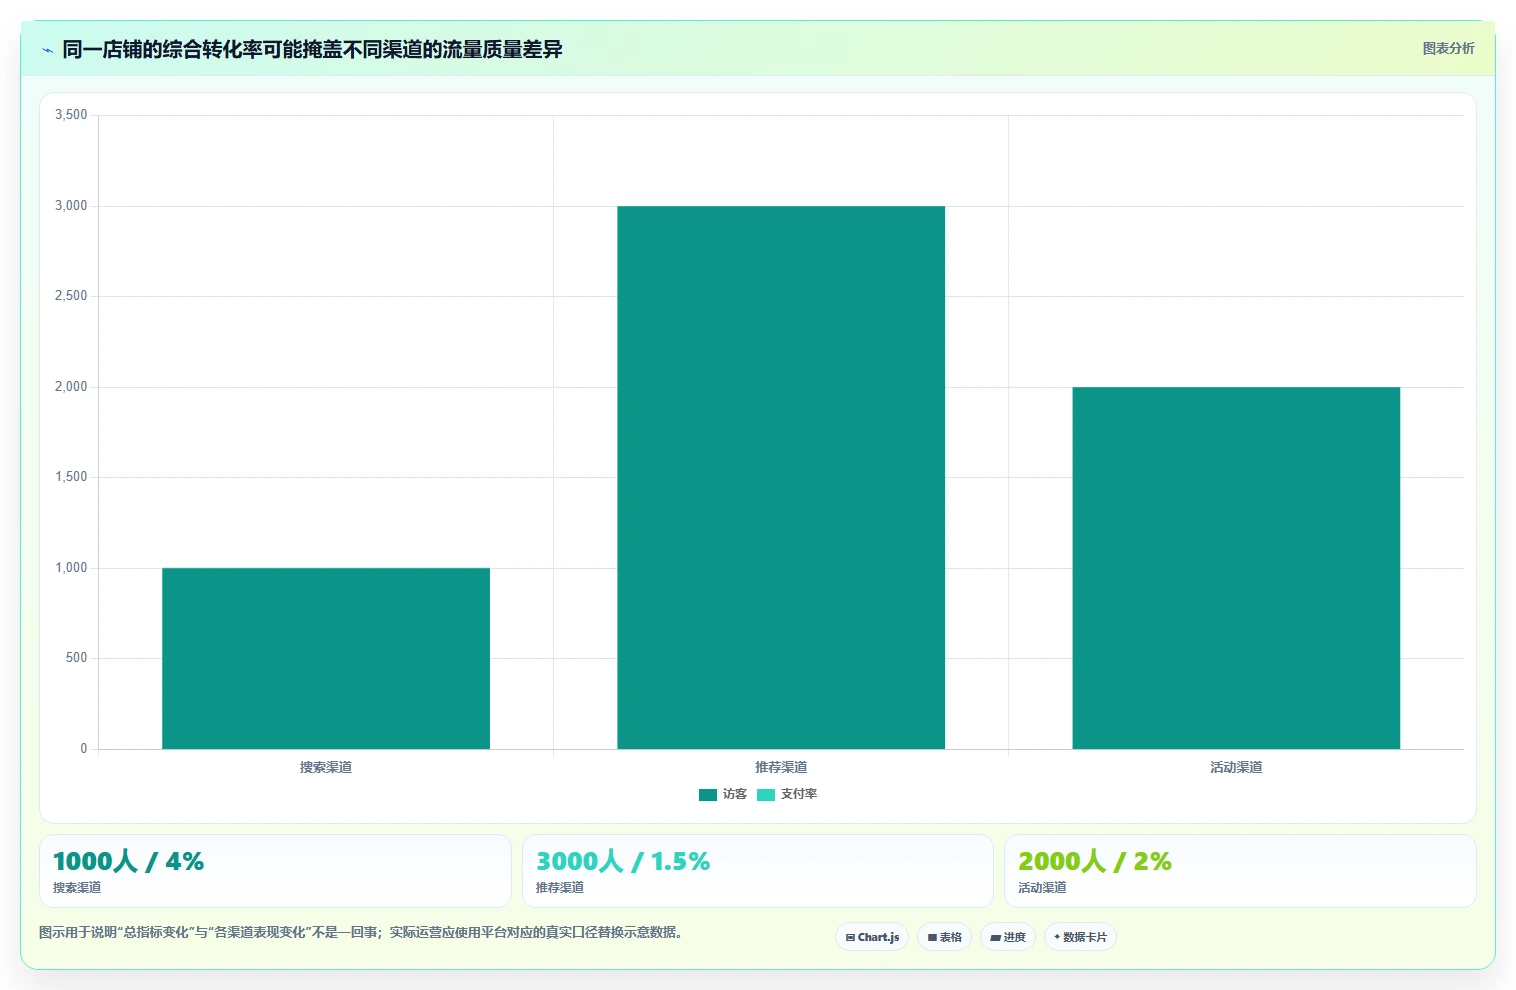The width and height of the screenshot is (1516, 990).
Task: Click the chart title about 综合转化率
Action: (312, 49)
